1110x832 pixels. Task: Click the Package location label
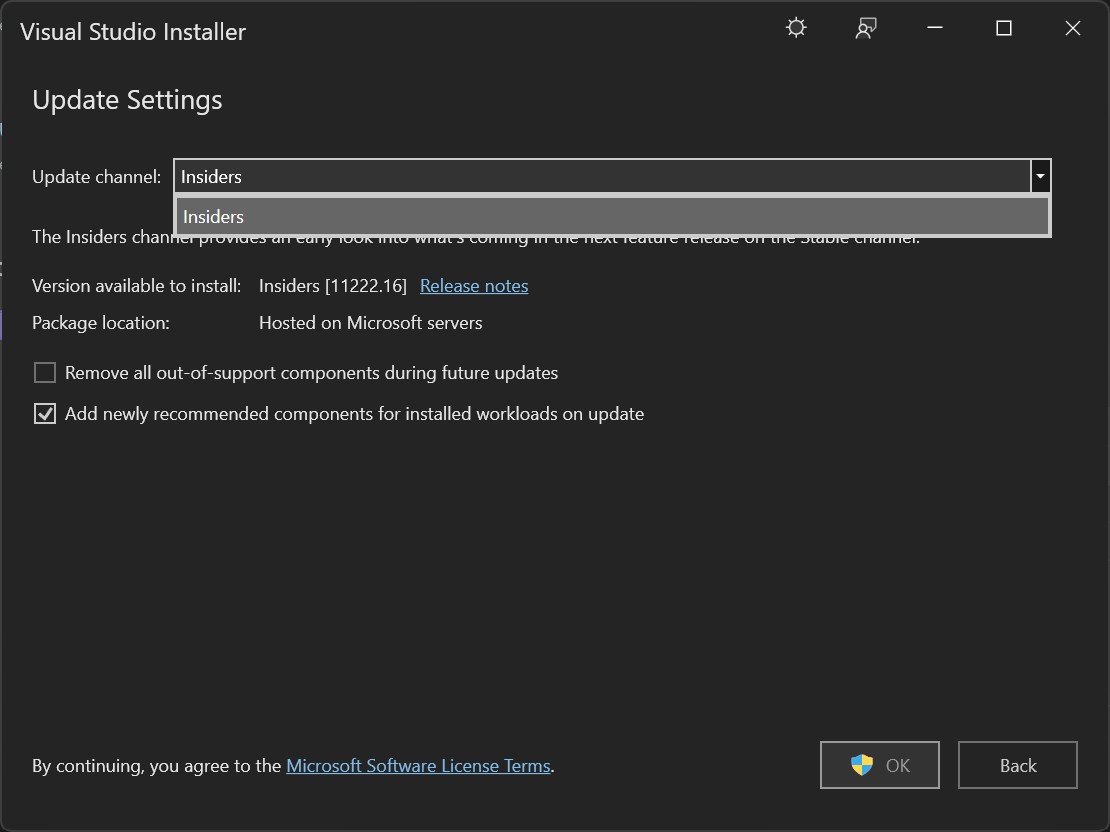pyautogui.click(x=101, y=323)
